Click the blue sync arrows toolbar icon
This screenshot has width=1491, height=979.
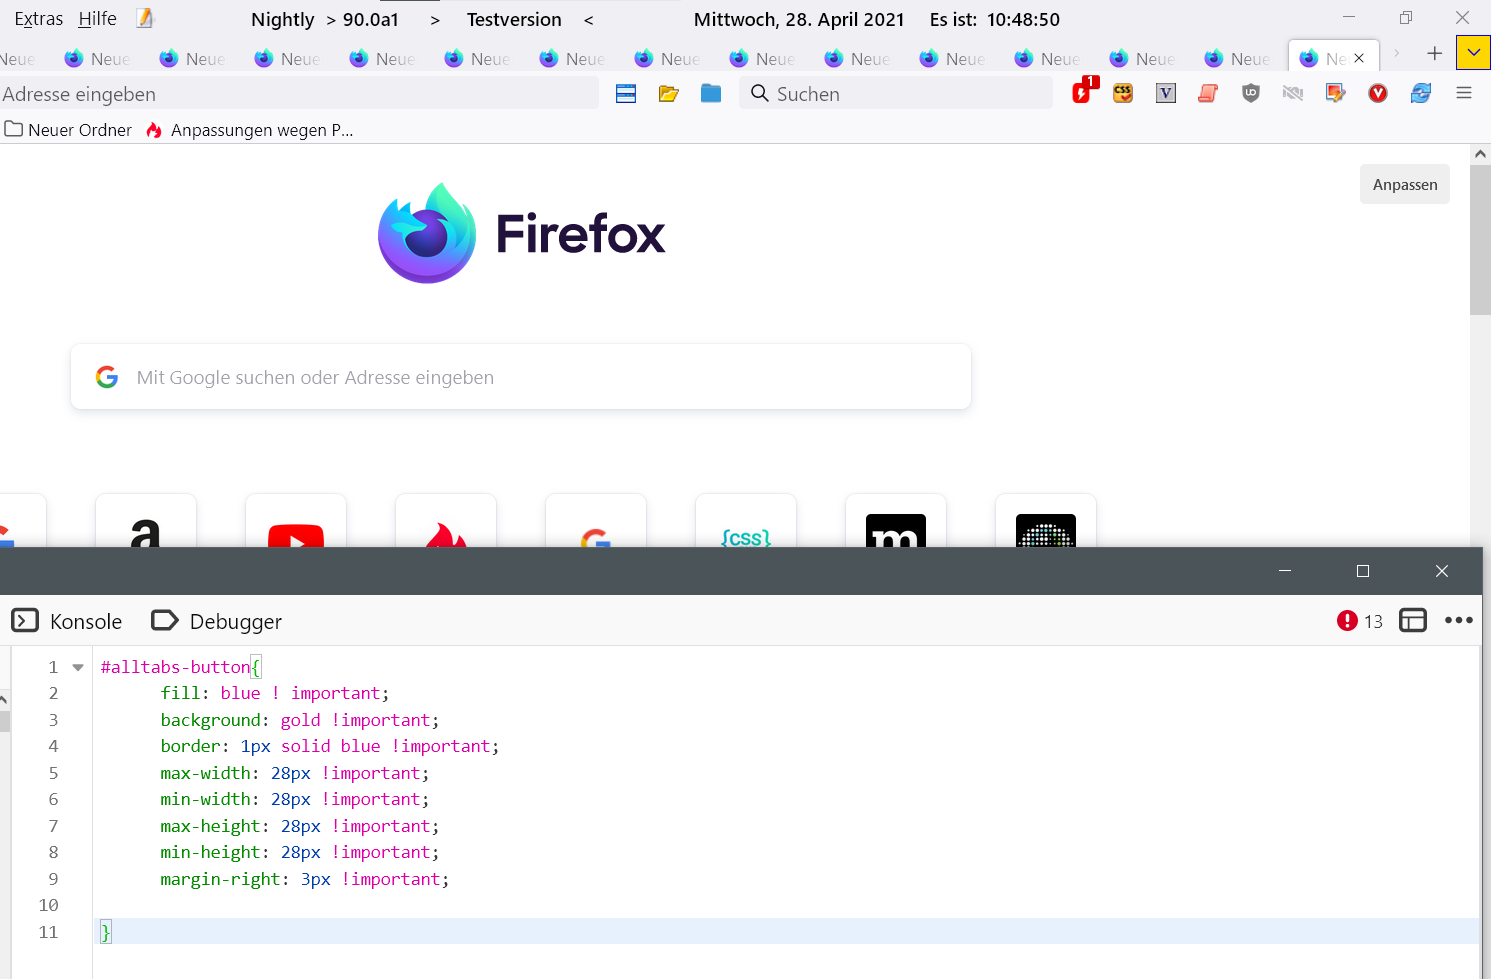(x=1420, y=93)
